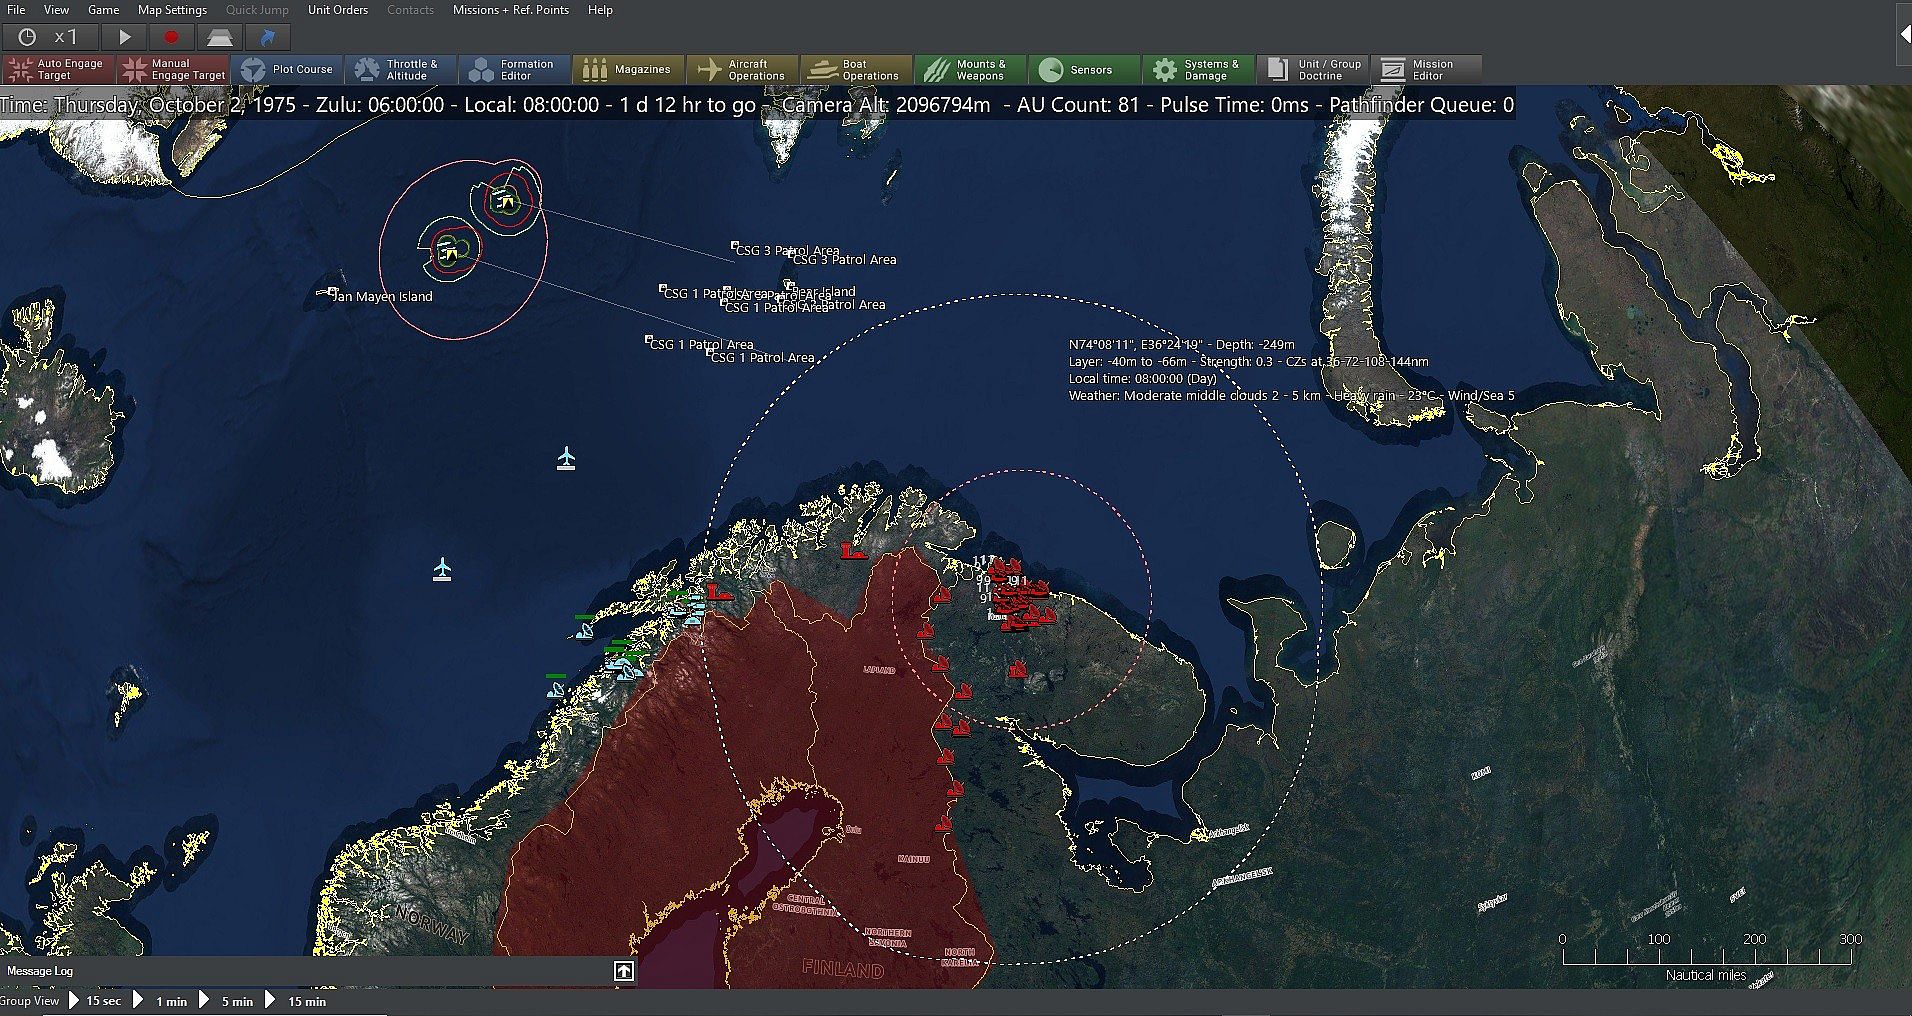1912x1016 pixels.
Task: Click the stacked layers toolbar icon
Action: (x=220, y=37)
